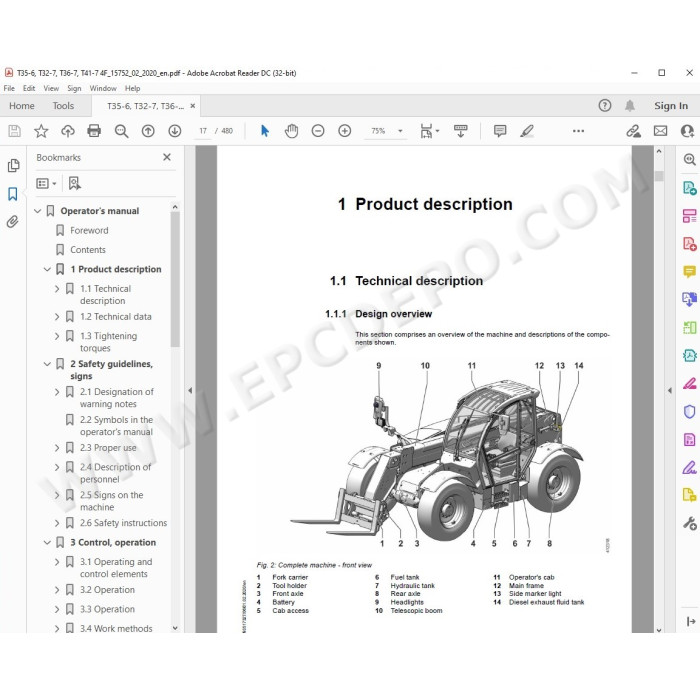
Task: Open the View menu
Action: pyautogui.click(x=51, y=88)
